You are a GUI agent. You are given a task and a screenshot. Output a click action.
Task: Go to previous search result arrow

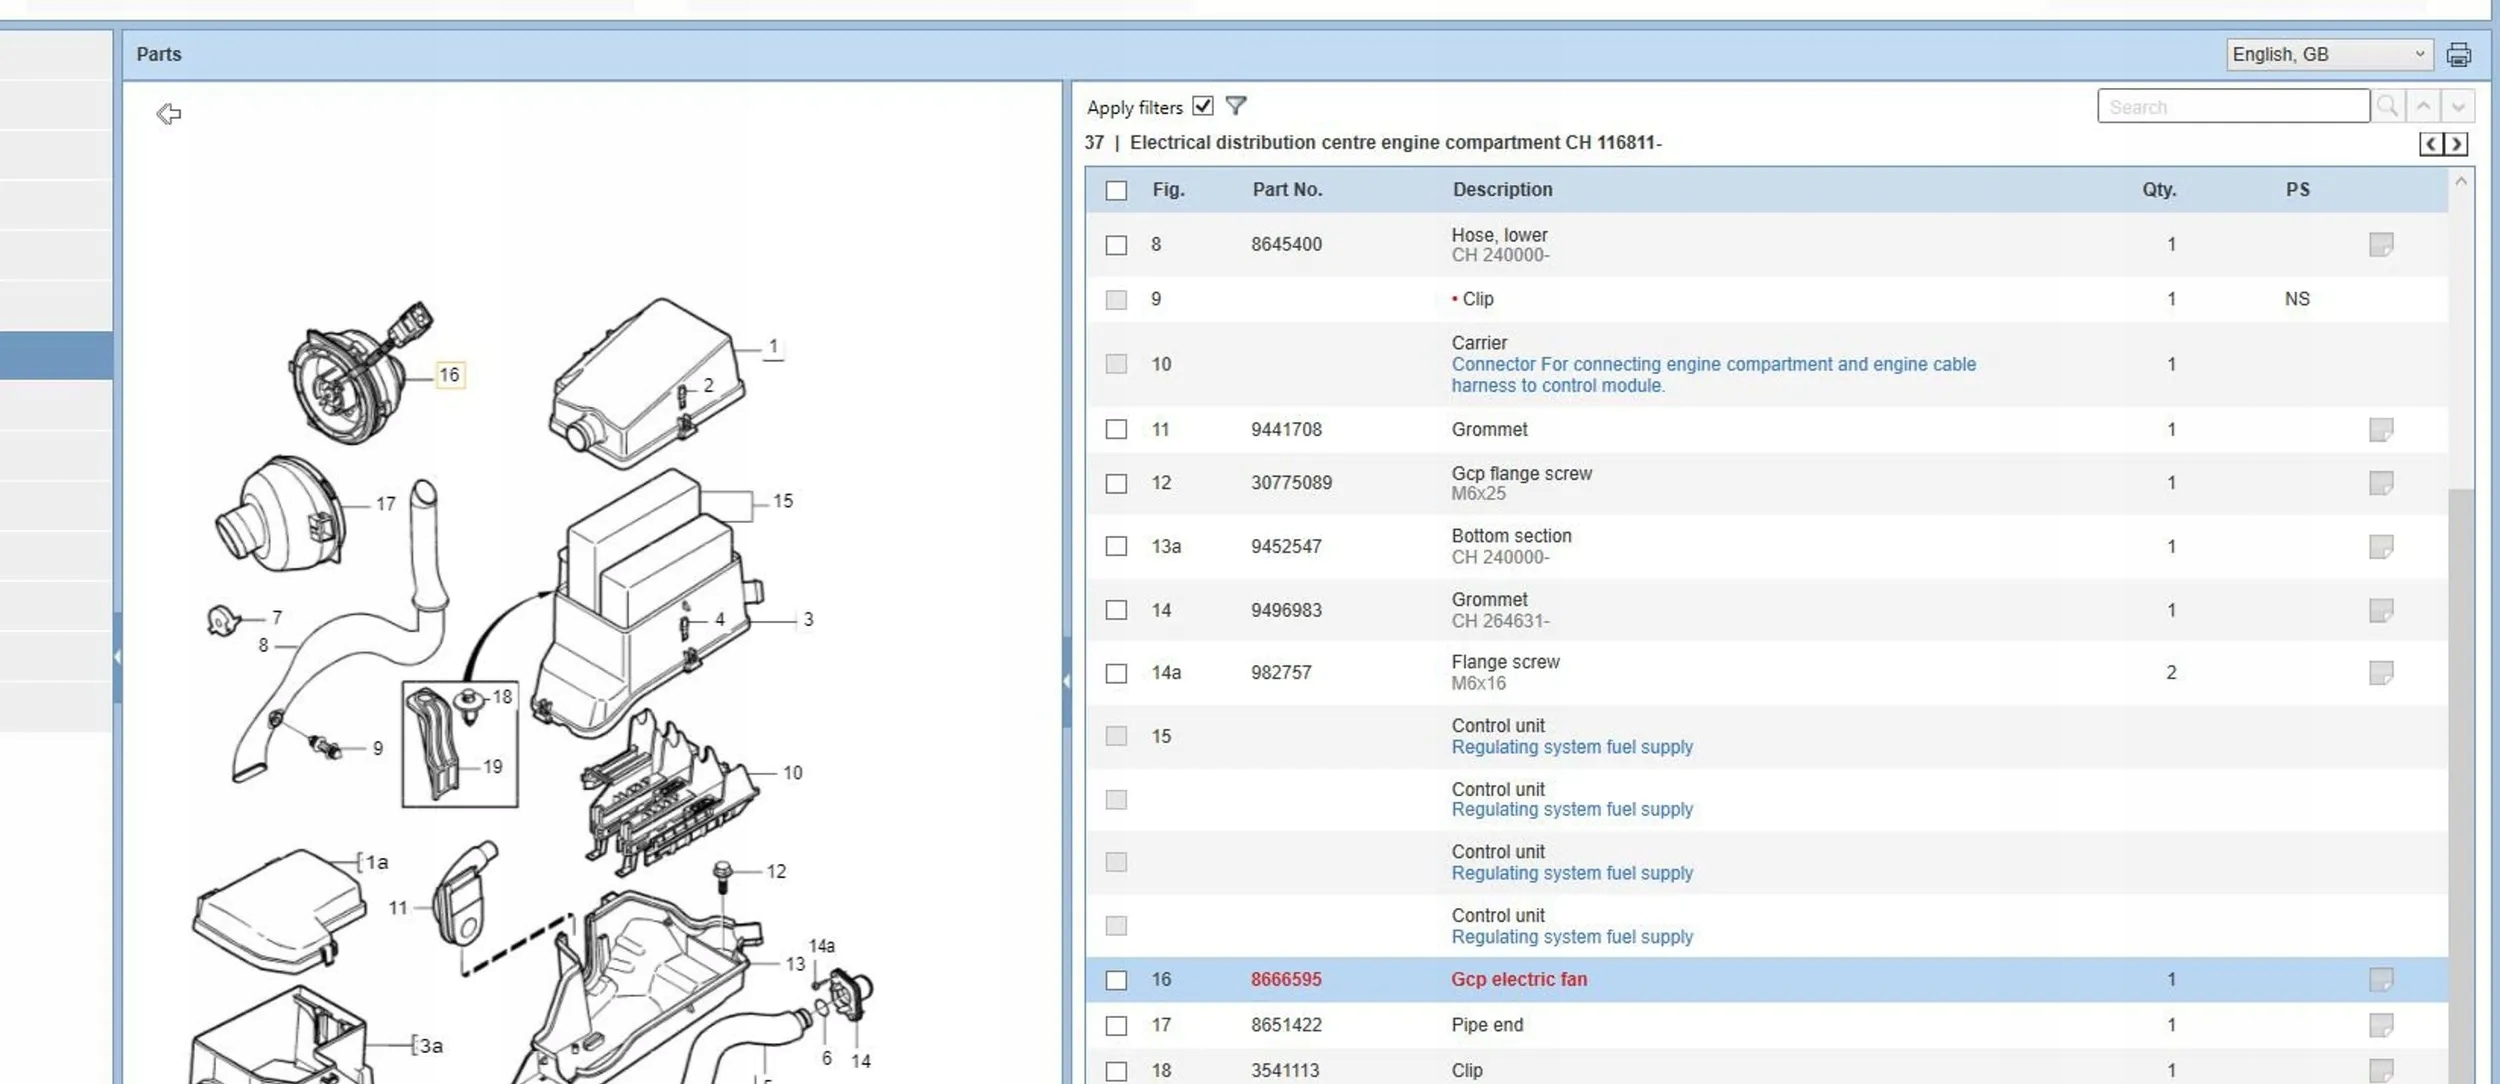point(2423,106)
